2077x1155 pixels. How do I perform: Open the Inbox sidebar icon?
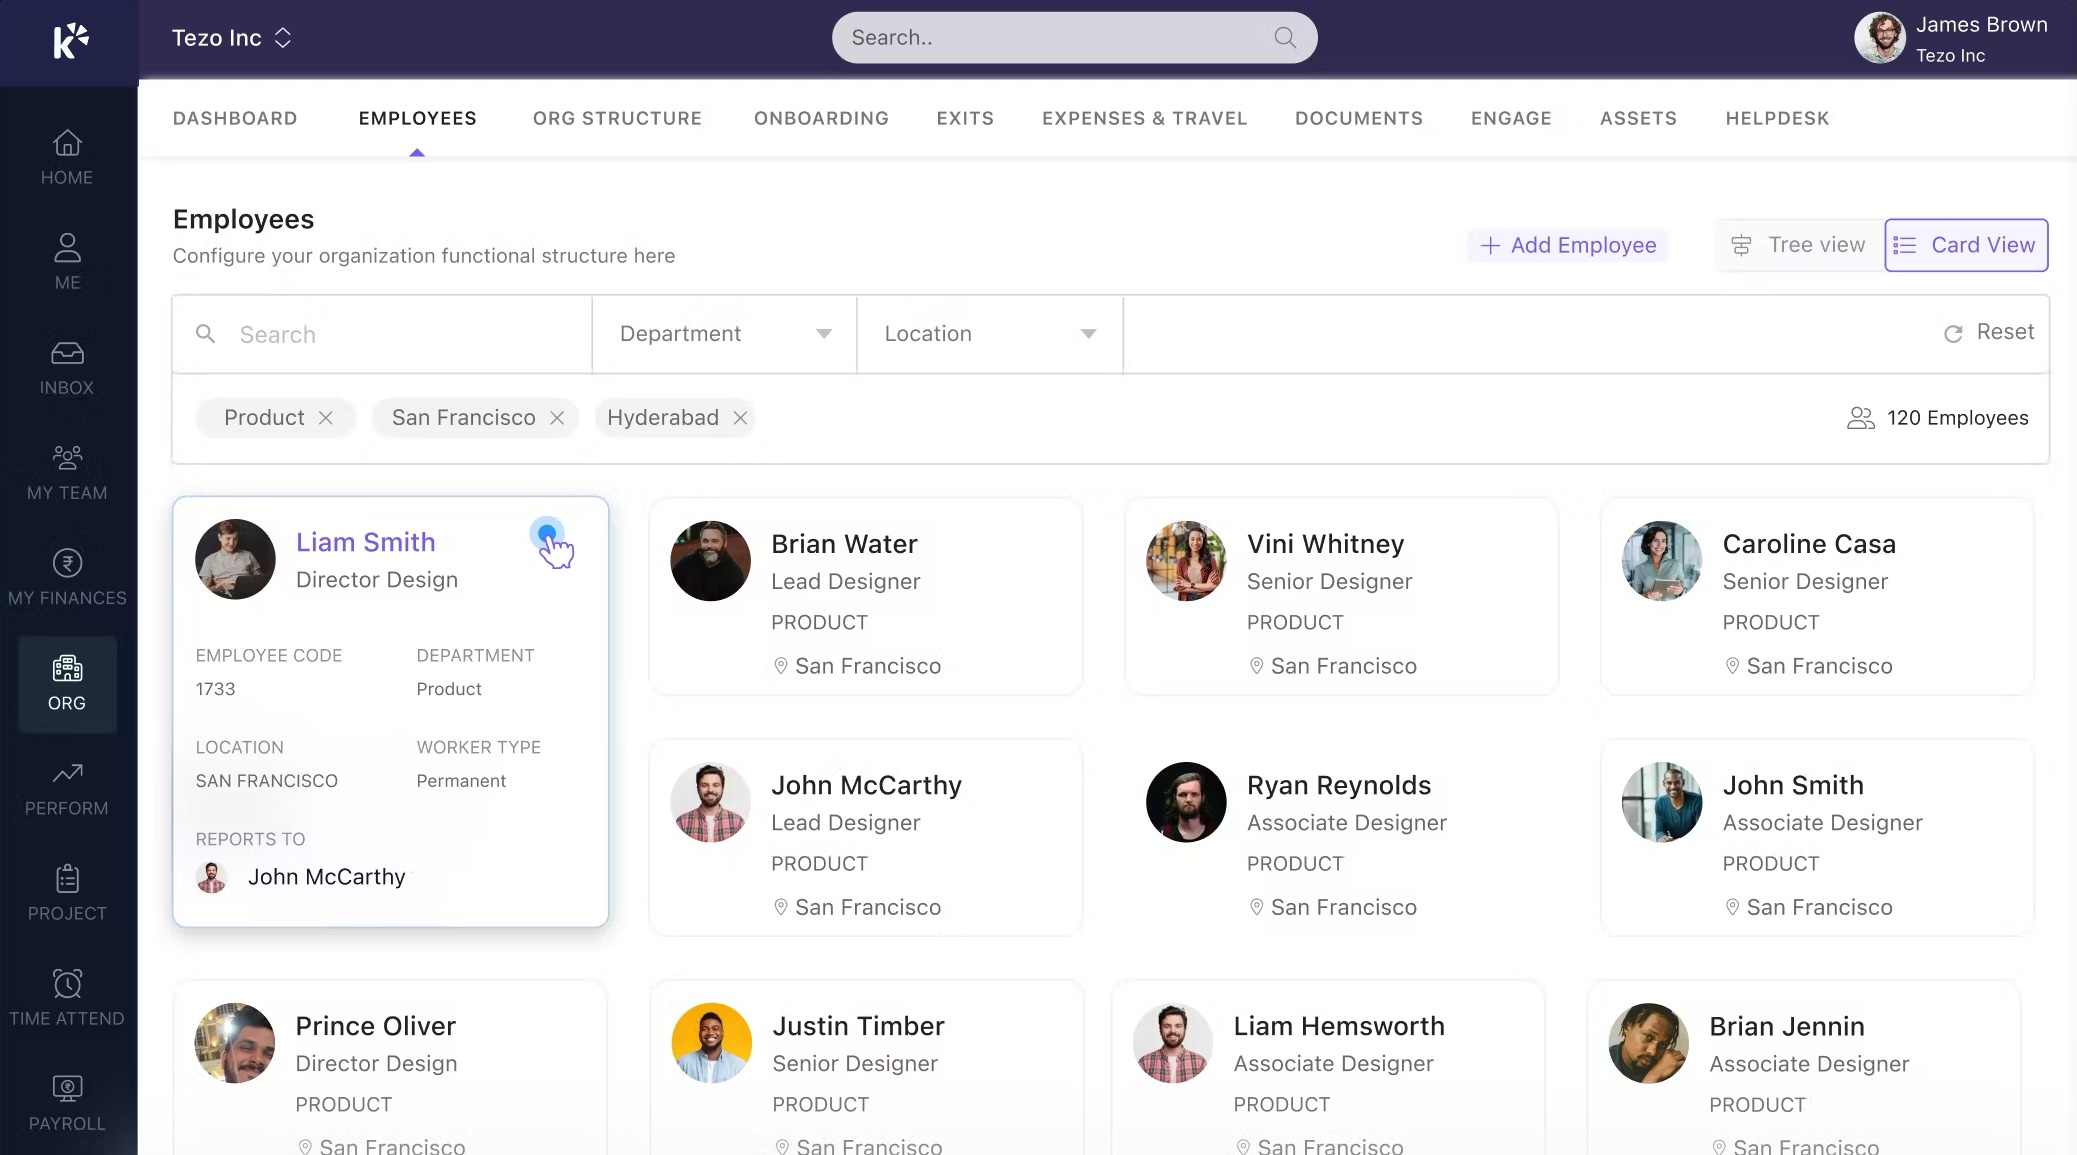click(67, 354)
